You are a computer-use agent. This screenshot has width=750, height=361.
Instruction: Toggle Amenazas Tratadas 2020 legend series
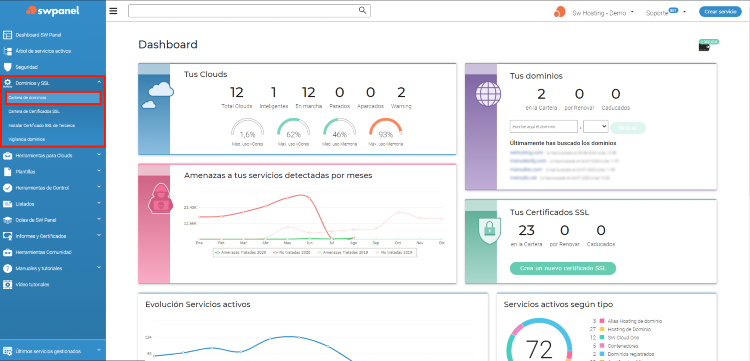tap(242, 252)
